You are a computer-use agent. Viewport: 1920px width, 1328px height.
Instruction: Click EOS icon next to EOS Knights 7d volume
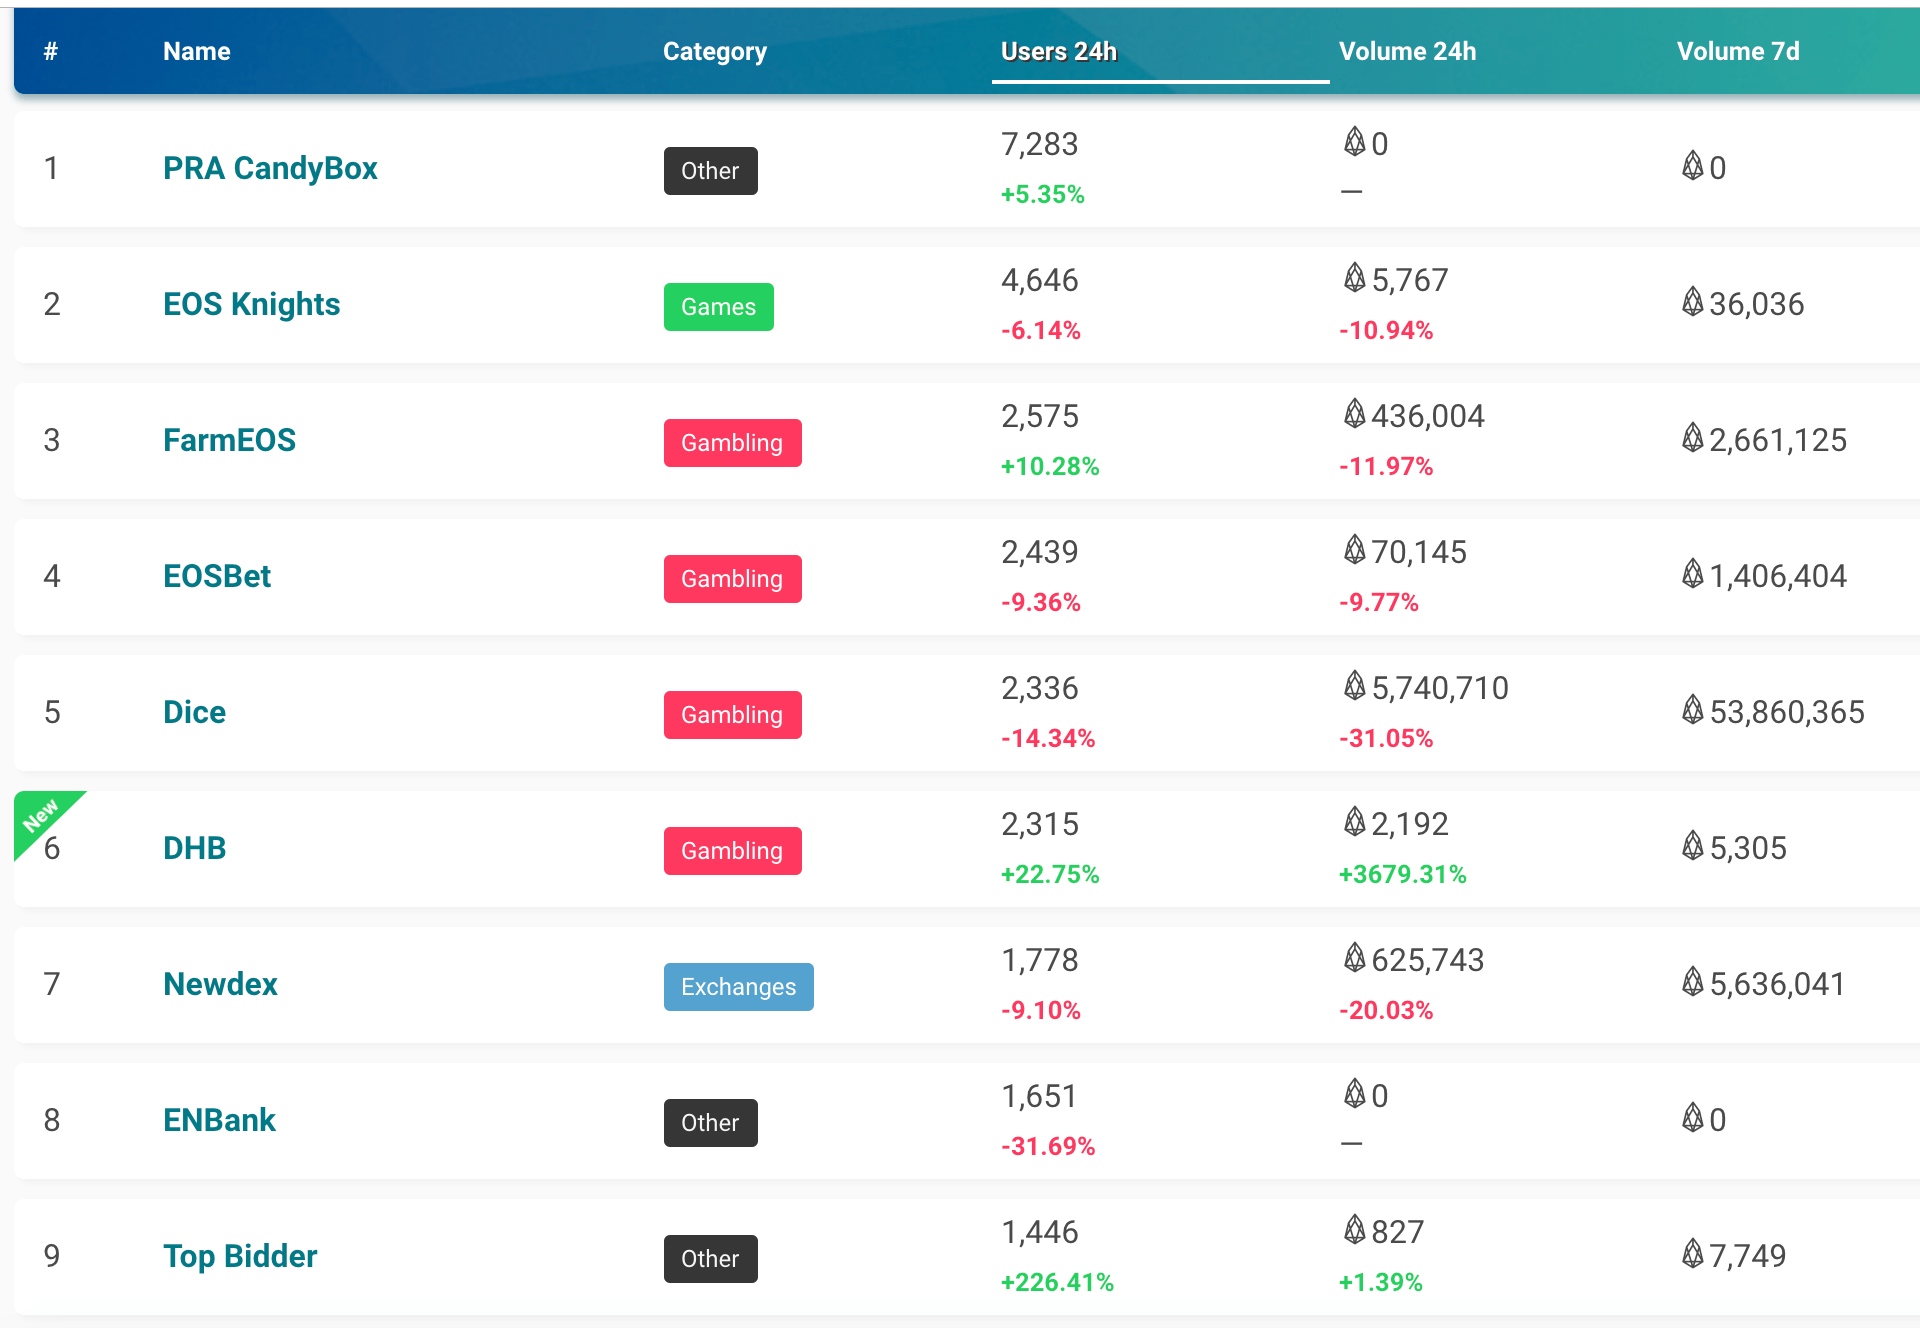pyautogui.click(x=1692, y=302)
